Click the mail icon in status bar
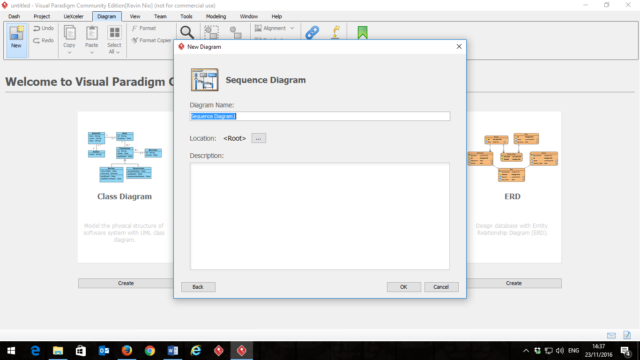 click(611, 336)
